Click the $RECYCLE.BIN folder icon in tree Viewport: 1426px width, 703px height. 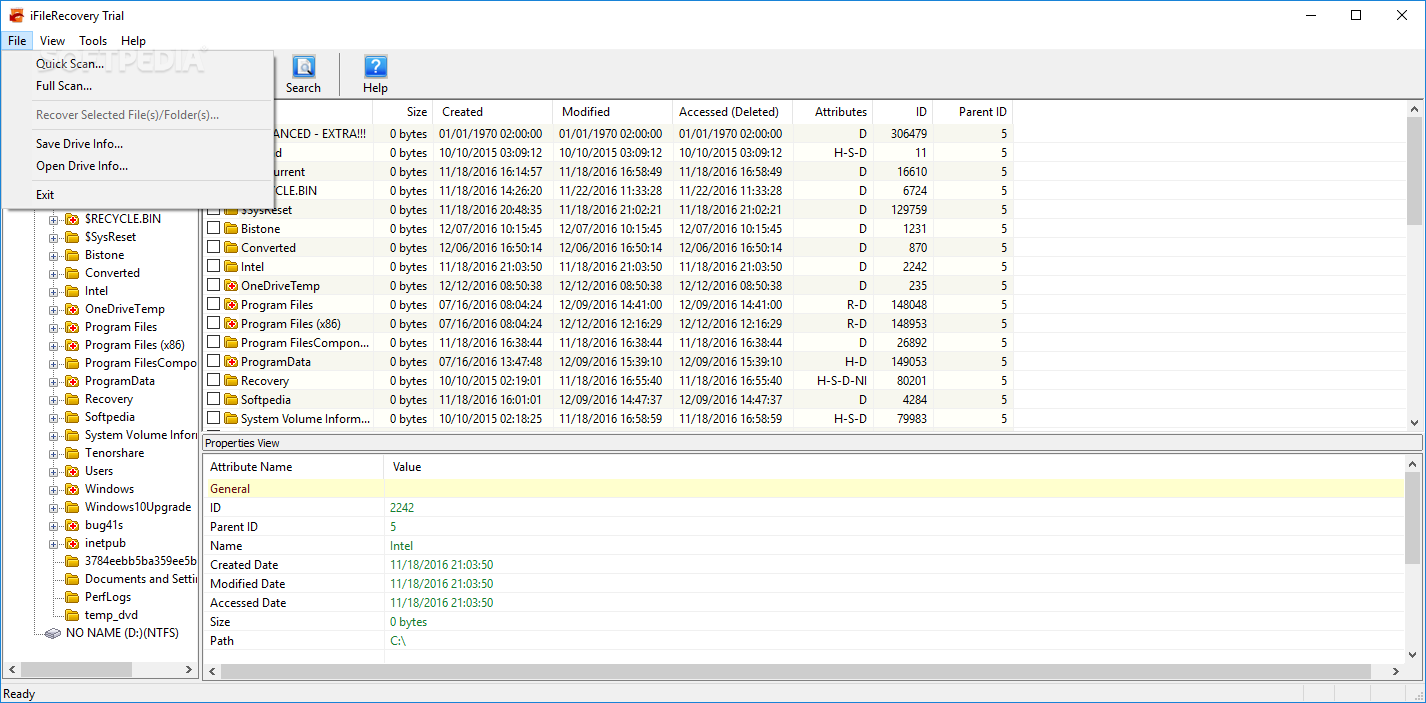(72, 219)
